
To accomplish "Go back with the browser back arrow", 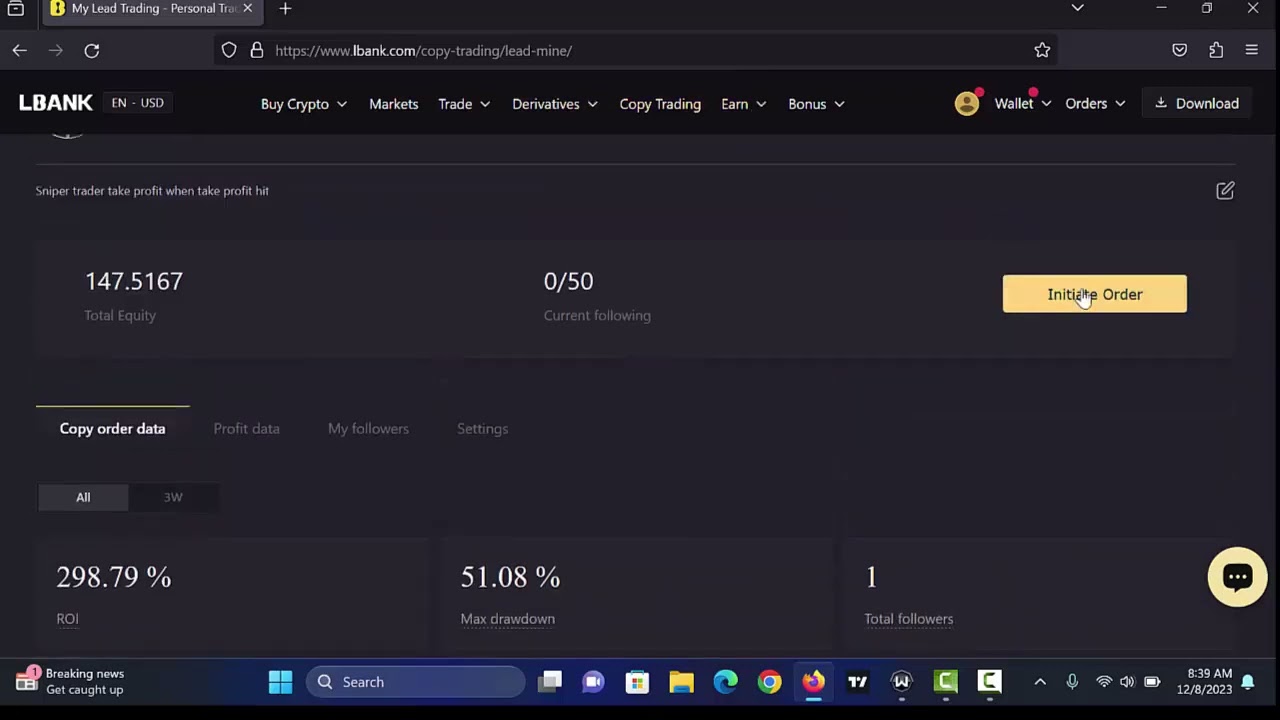I will click(20, 50).
